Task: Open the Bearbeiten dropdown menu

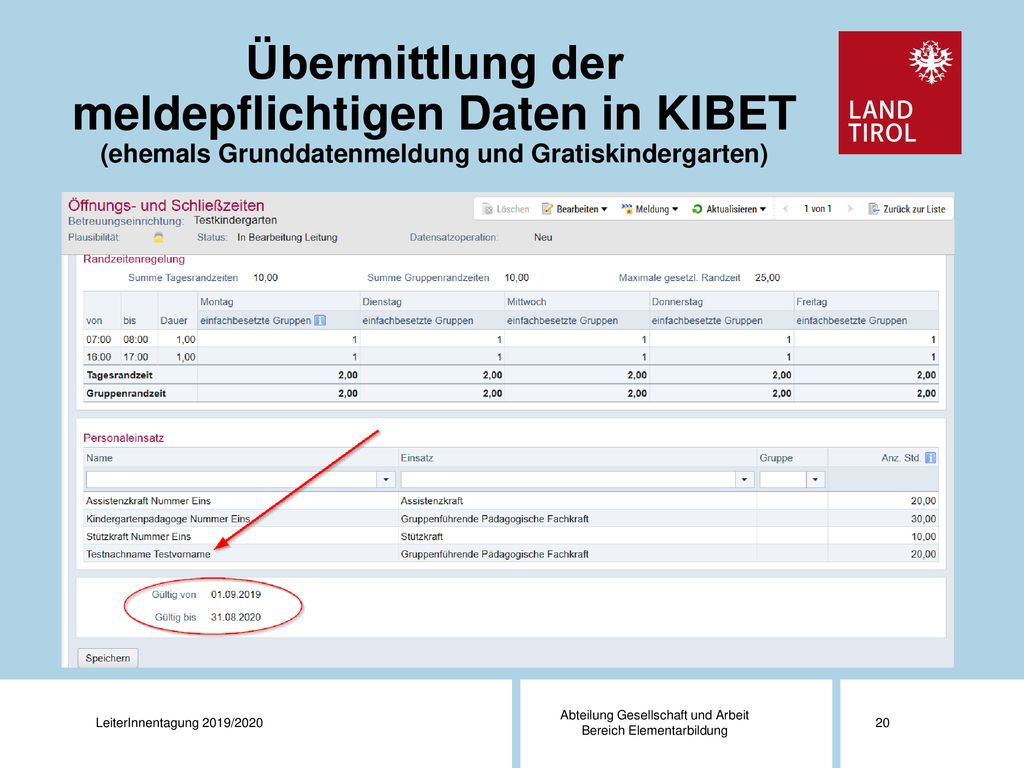Action: click(x=575, y=209)
